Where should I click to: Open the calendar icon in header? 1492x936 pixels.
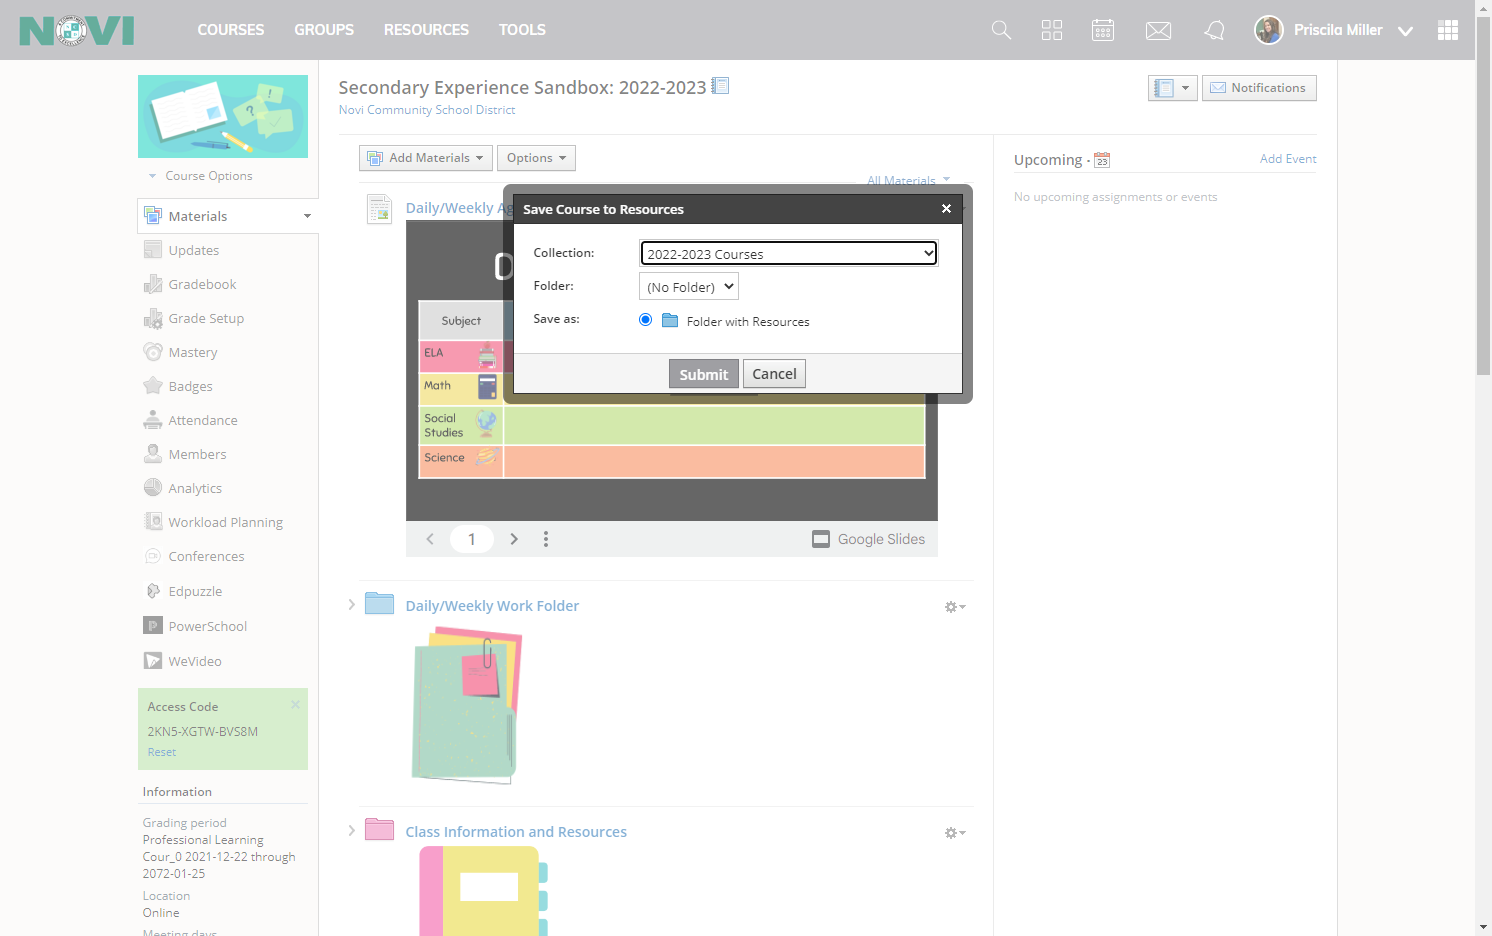pos(1103,30)
